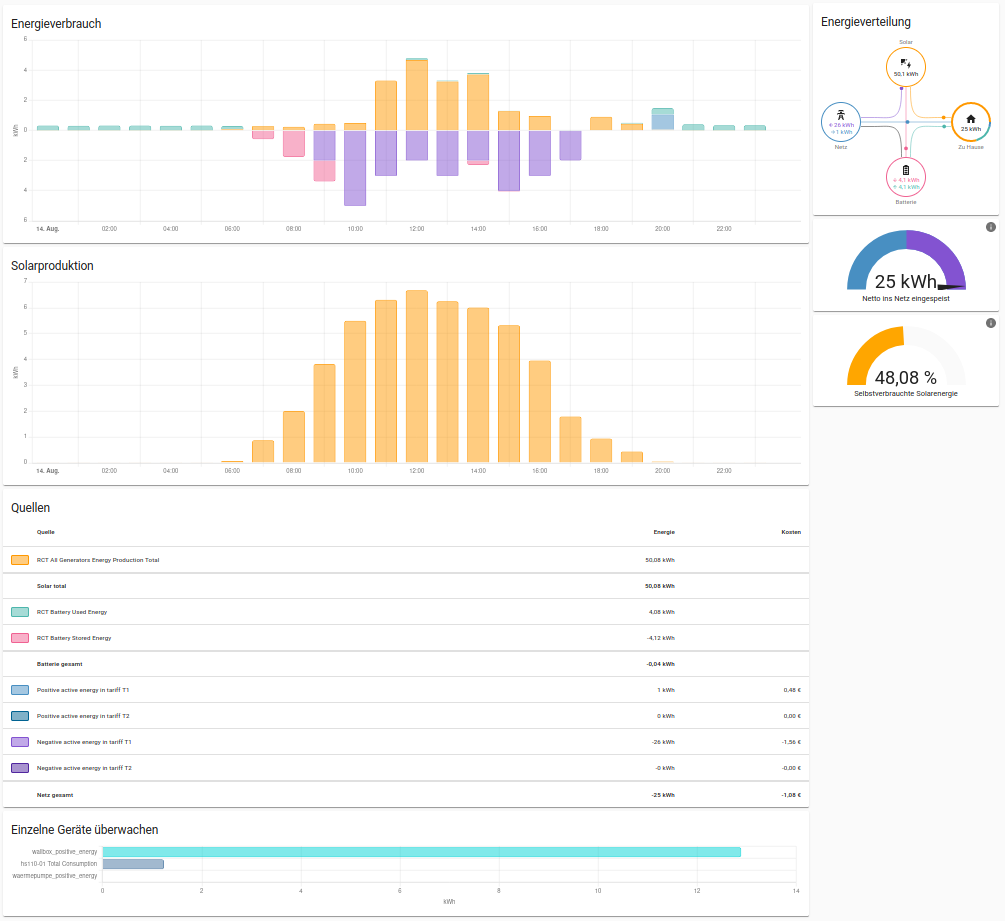The width and height of the screenshot is (1005, 921).
Task: Click teal swatch for RCT Battery Used Energy
Action: 20,612
